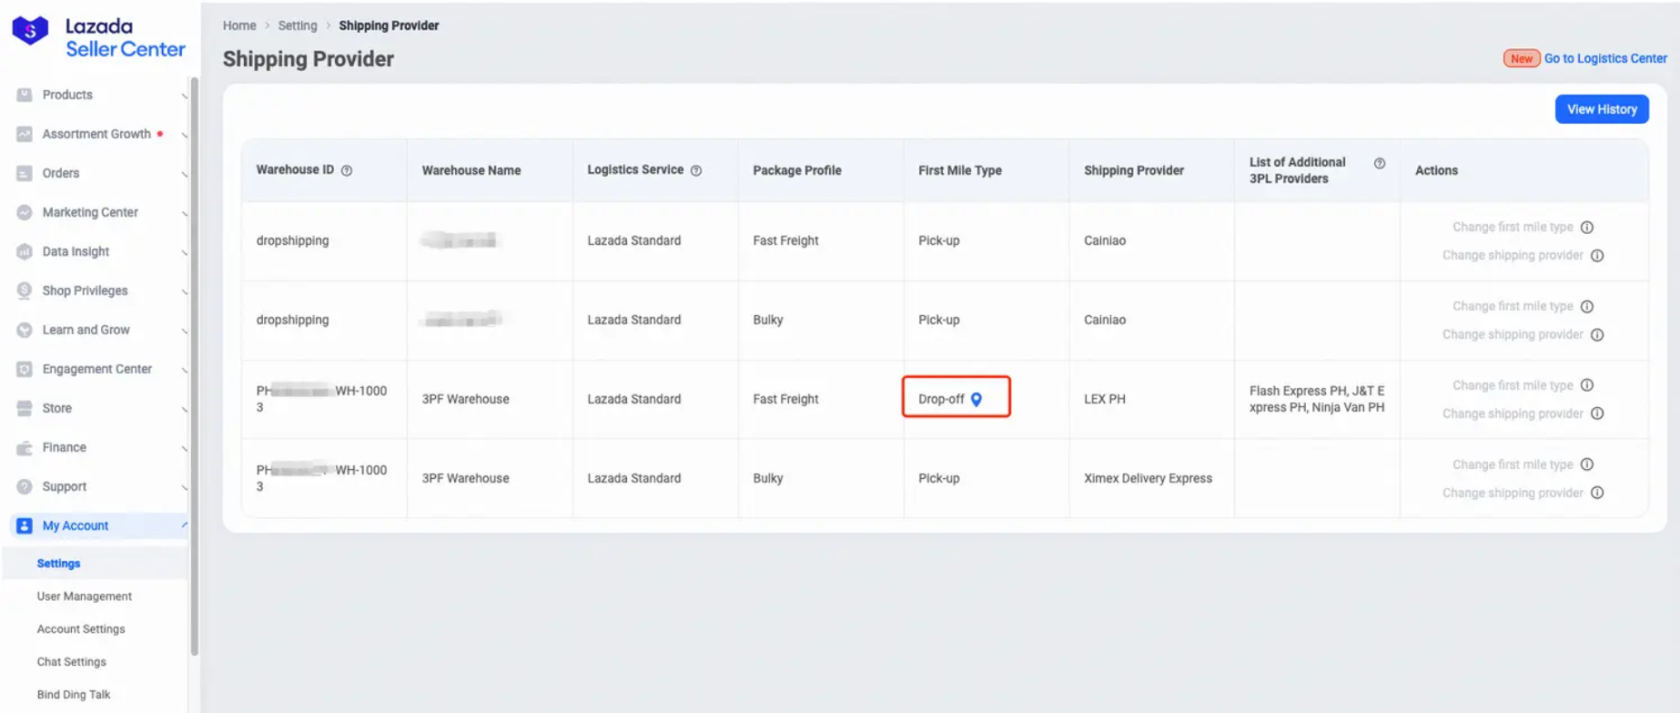
Task: Change first mile type for Ximex Delivery Express row
Action: tap(1512, 465)
